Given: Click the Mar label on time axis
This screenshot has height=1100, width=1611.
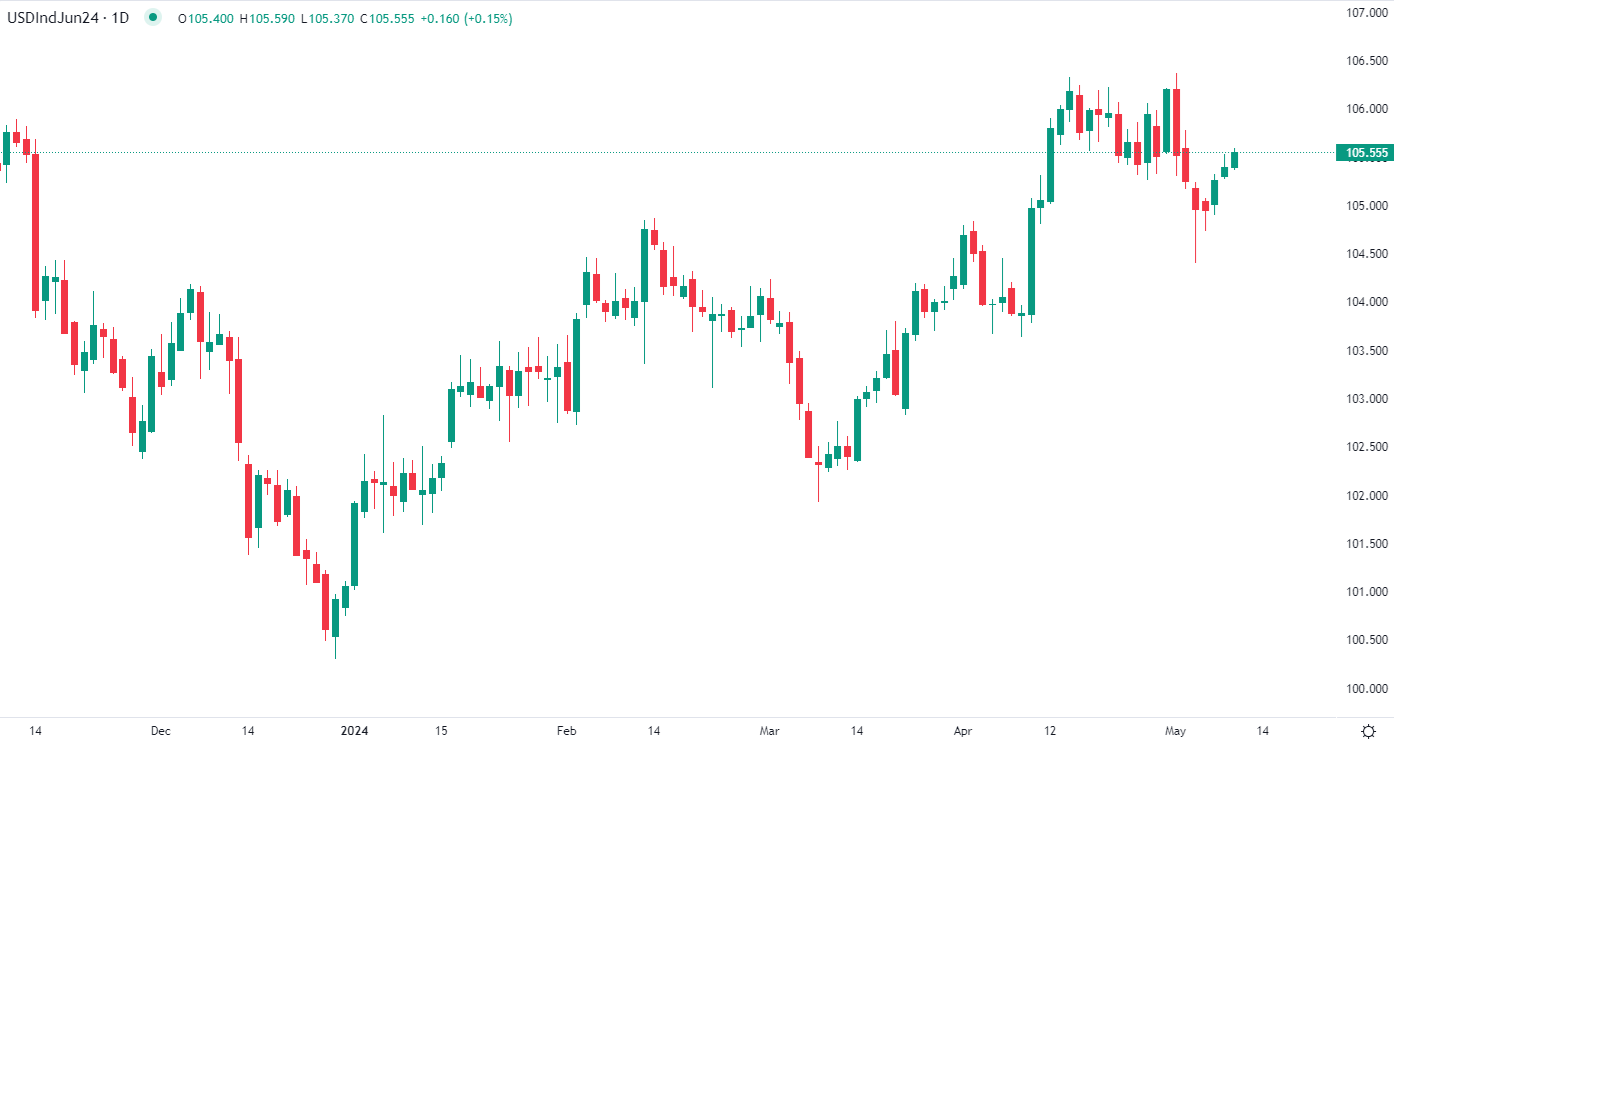Looking at the screenshot, I should [x=769, y=731].
